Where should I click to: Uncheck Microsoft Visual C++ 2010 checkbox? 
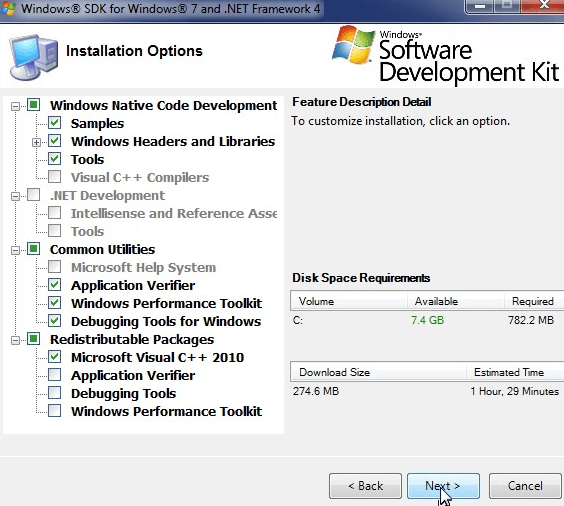(55, 357)
